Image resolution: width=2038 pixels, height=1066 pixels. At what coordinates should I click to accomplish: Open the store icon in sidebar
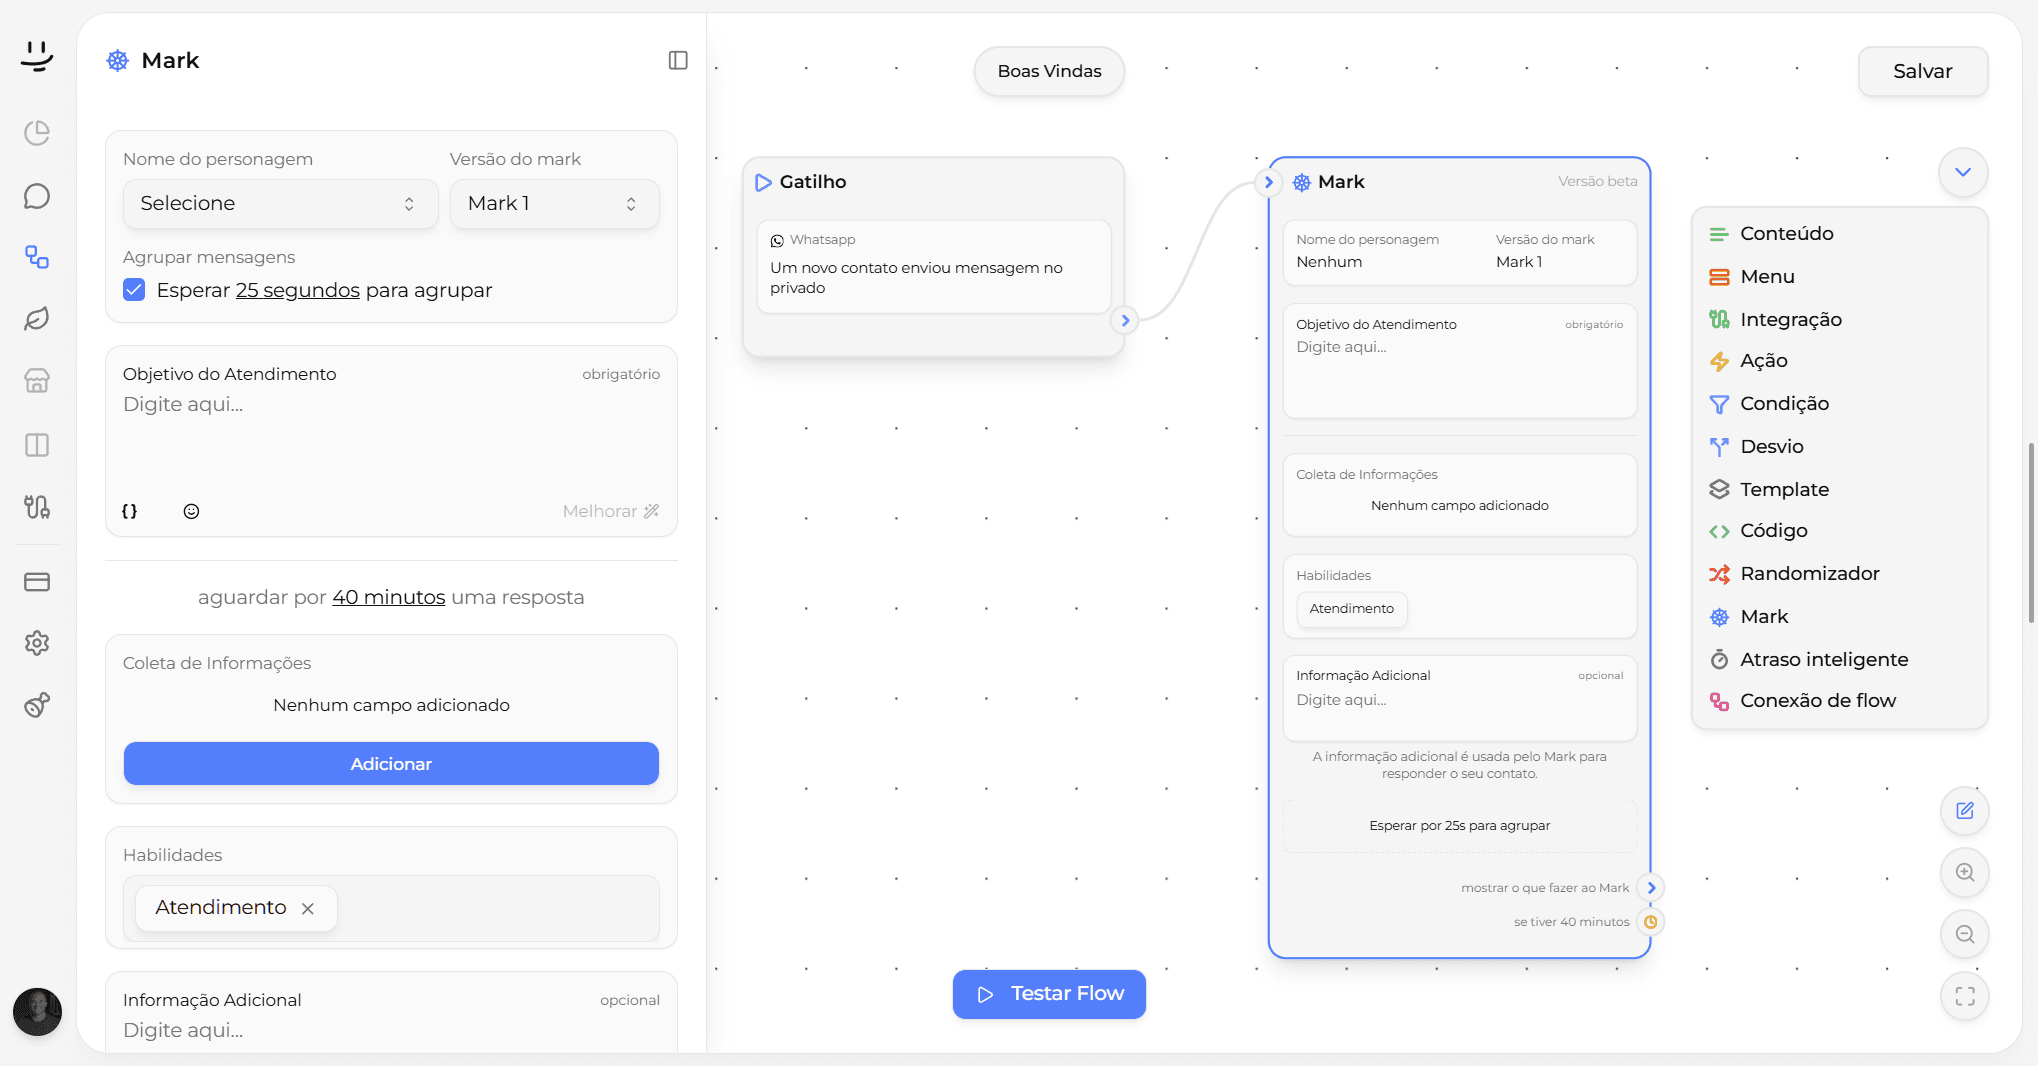pos(37,381)
